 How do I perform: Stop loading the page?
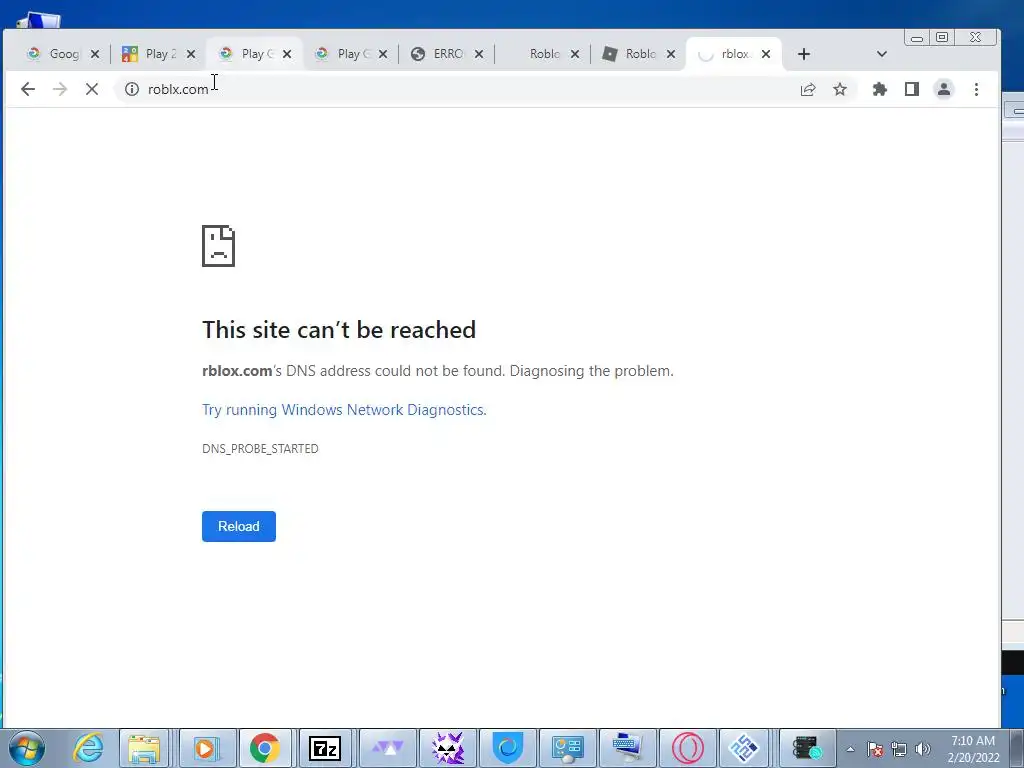click(x=91, y=89)
